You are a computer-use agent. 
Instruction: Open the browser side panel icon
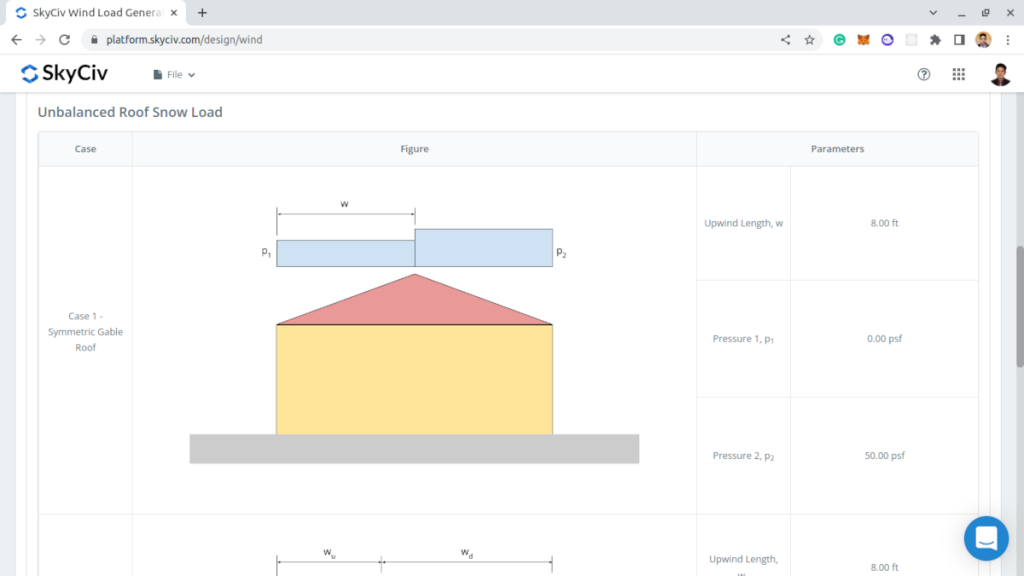(957, 39)
